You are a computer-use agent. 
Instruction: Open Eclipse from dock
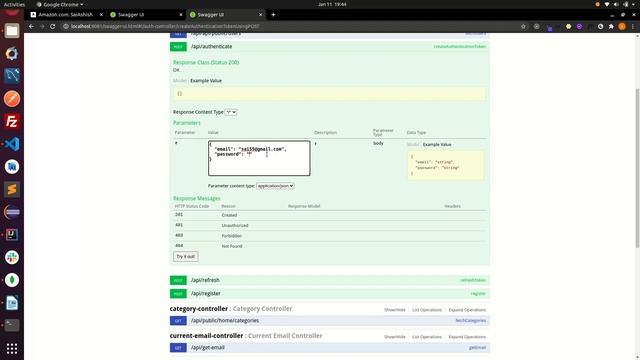tap(12, 212)
